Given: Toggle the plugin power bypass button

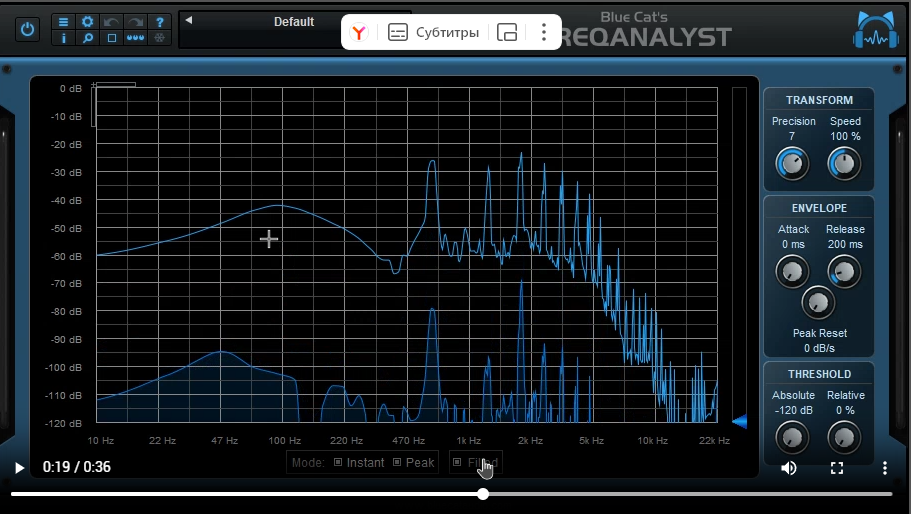Looking at the screenshot, I should (x=27, y=30).
